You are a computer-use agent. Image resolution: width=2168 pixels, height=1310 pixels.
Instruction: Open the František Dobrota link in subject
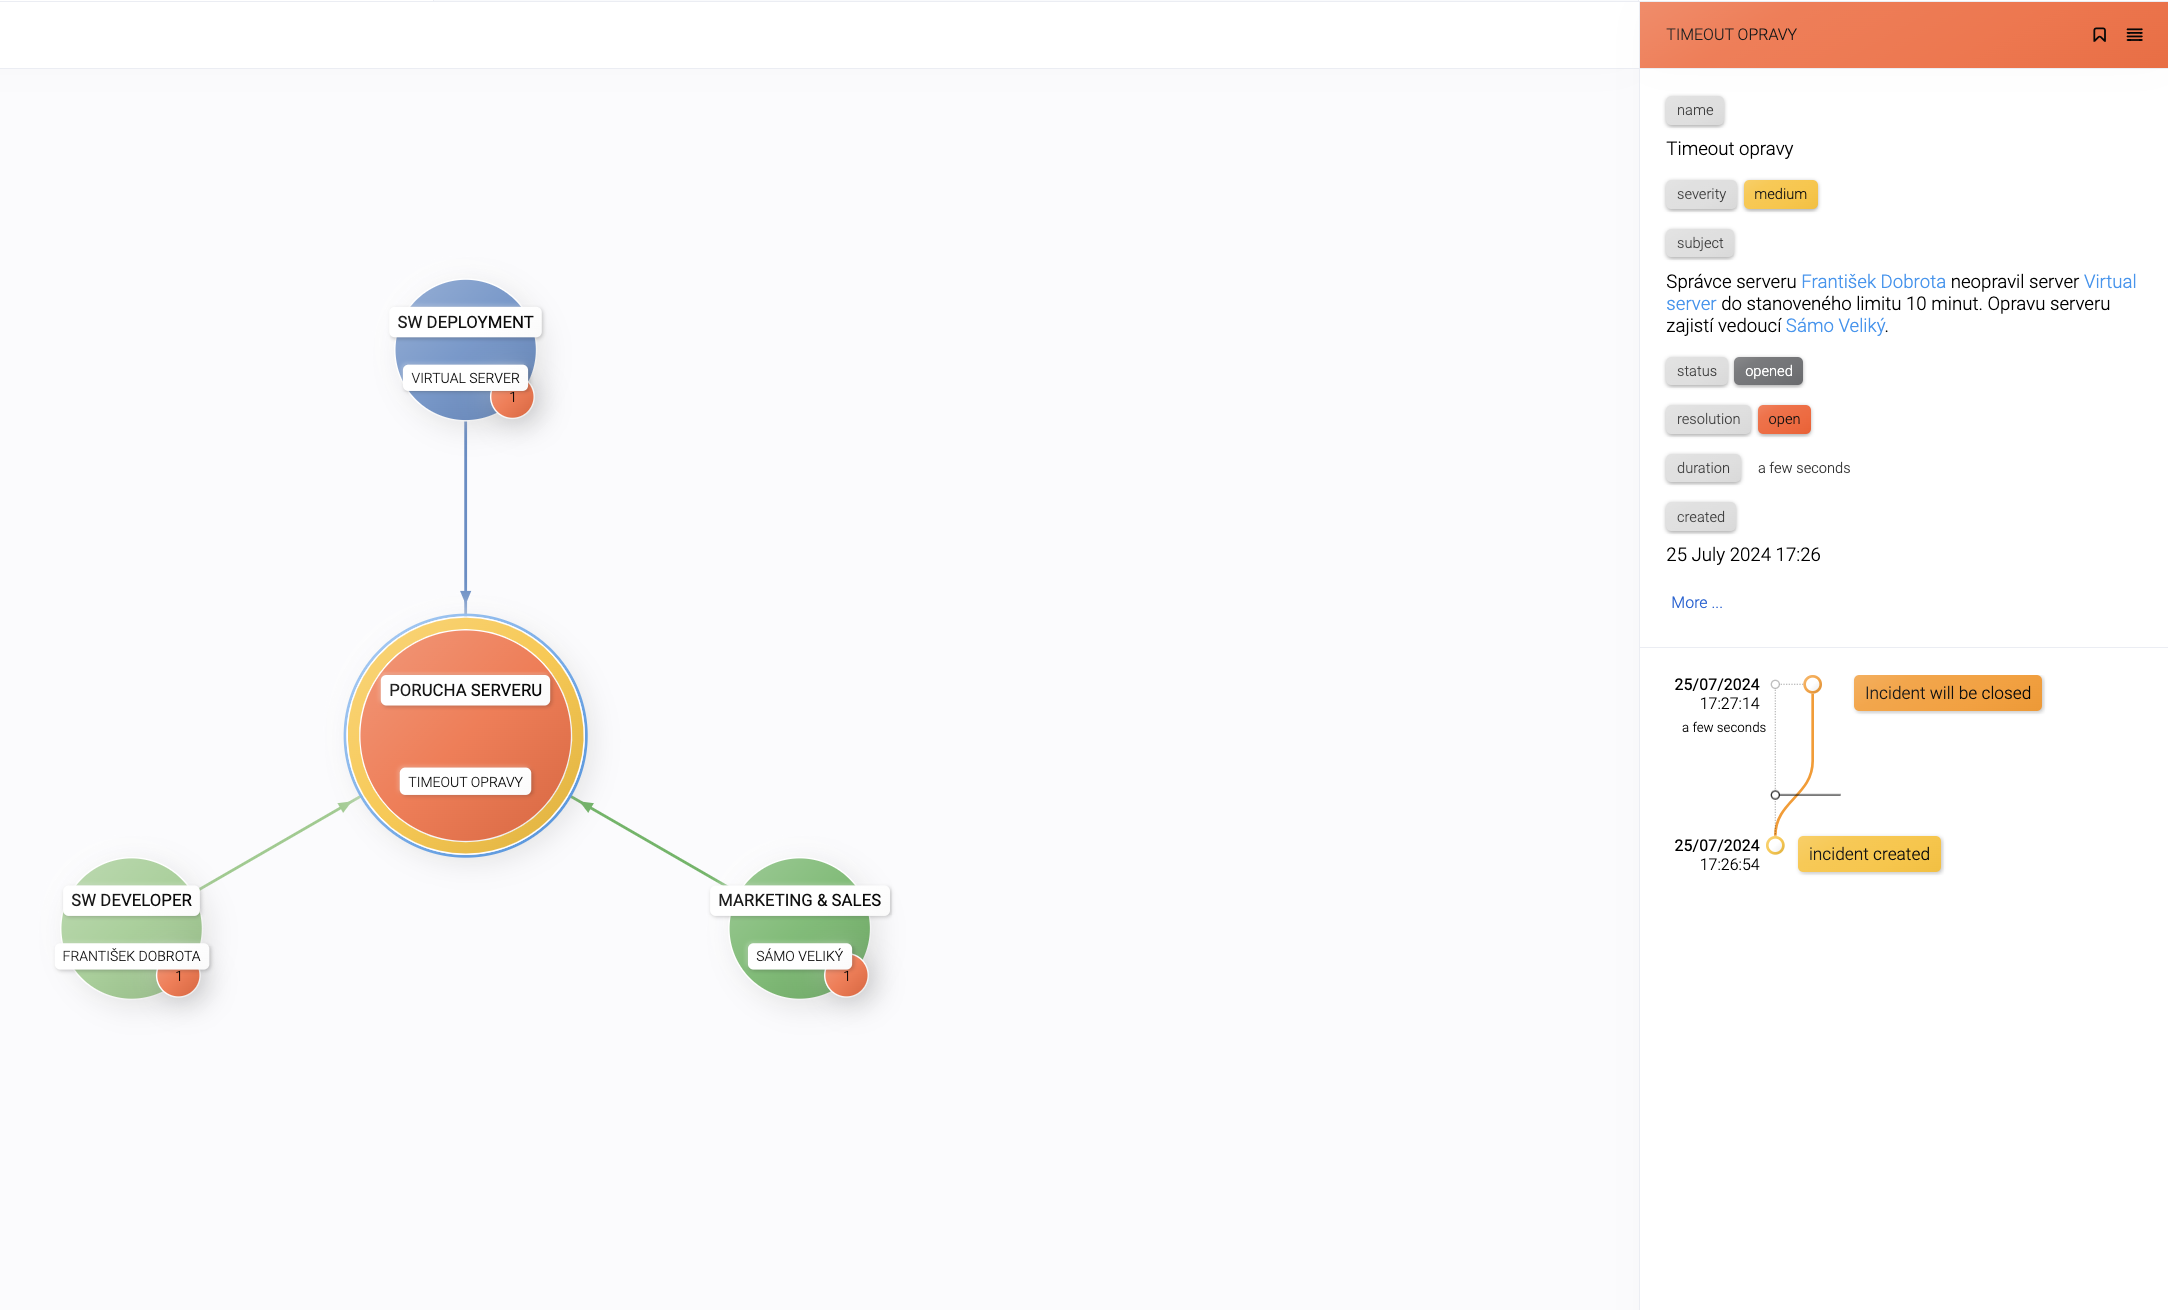[1873, 282]
